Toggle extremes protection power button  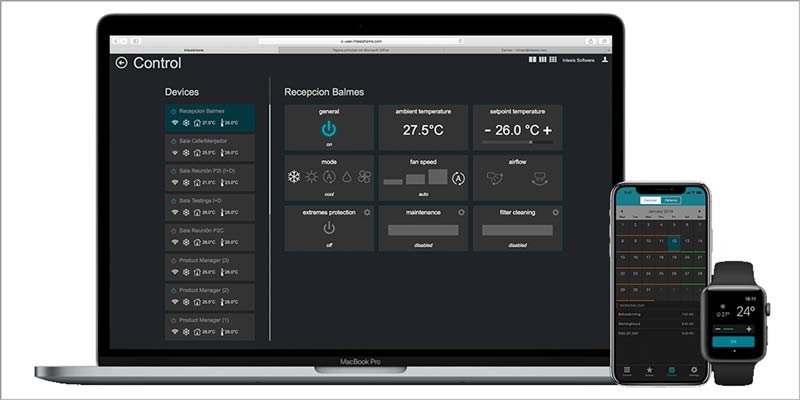329,228
